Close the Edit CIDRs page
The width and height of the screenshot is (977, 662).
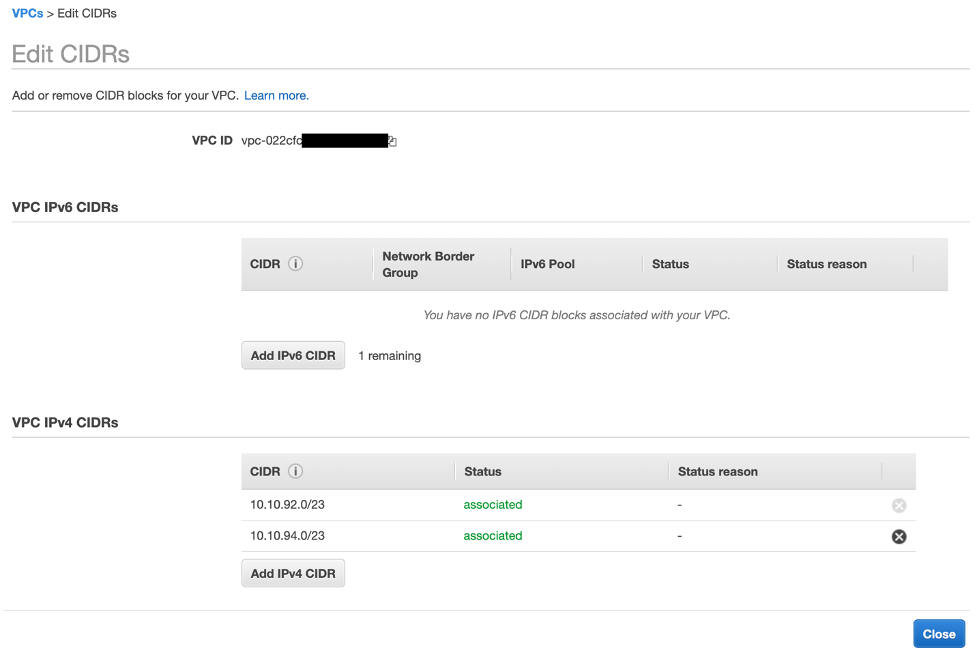click(938, 633)
